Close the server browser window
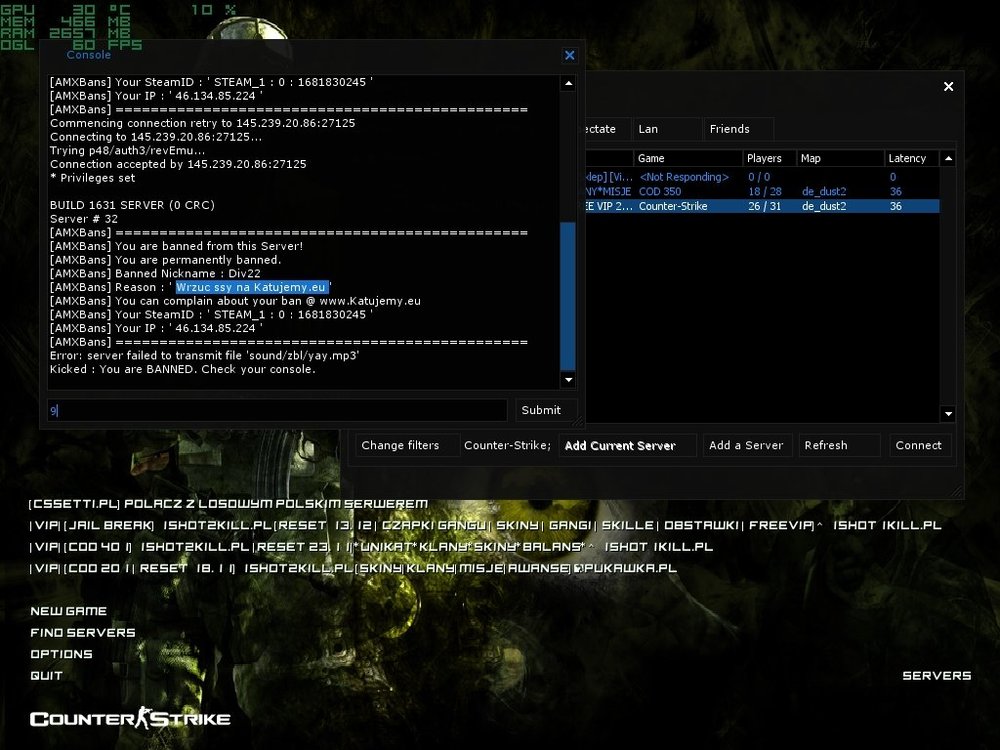1000x750 pixels. click(948, 86)
